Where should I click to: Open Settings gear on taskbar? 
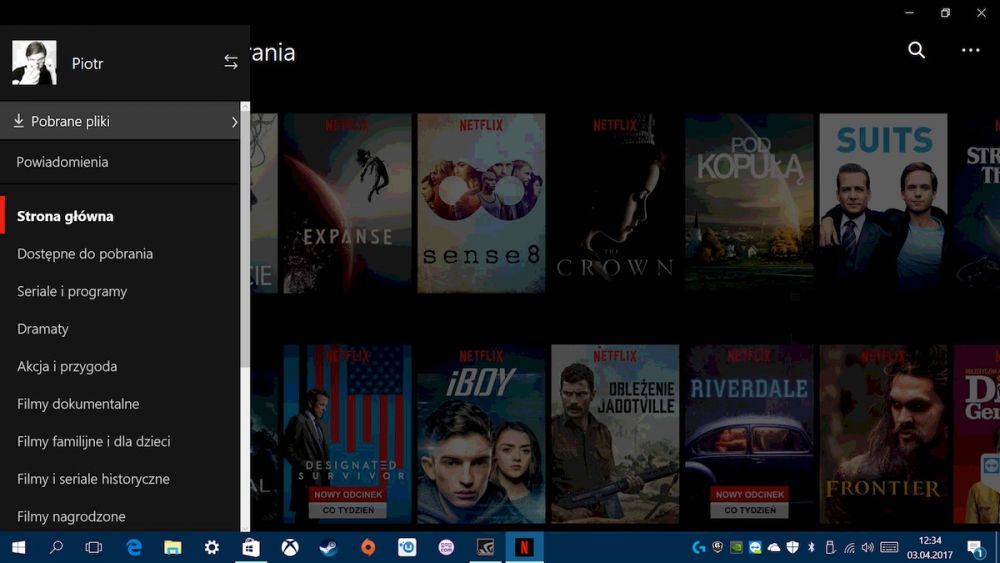[212, 547]
